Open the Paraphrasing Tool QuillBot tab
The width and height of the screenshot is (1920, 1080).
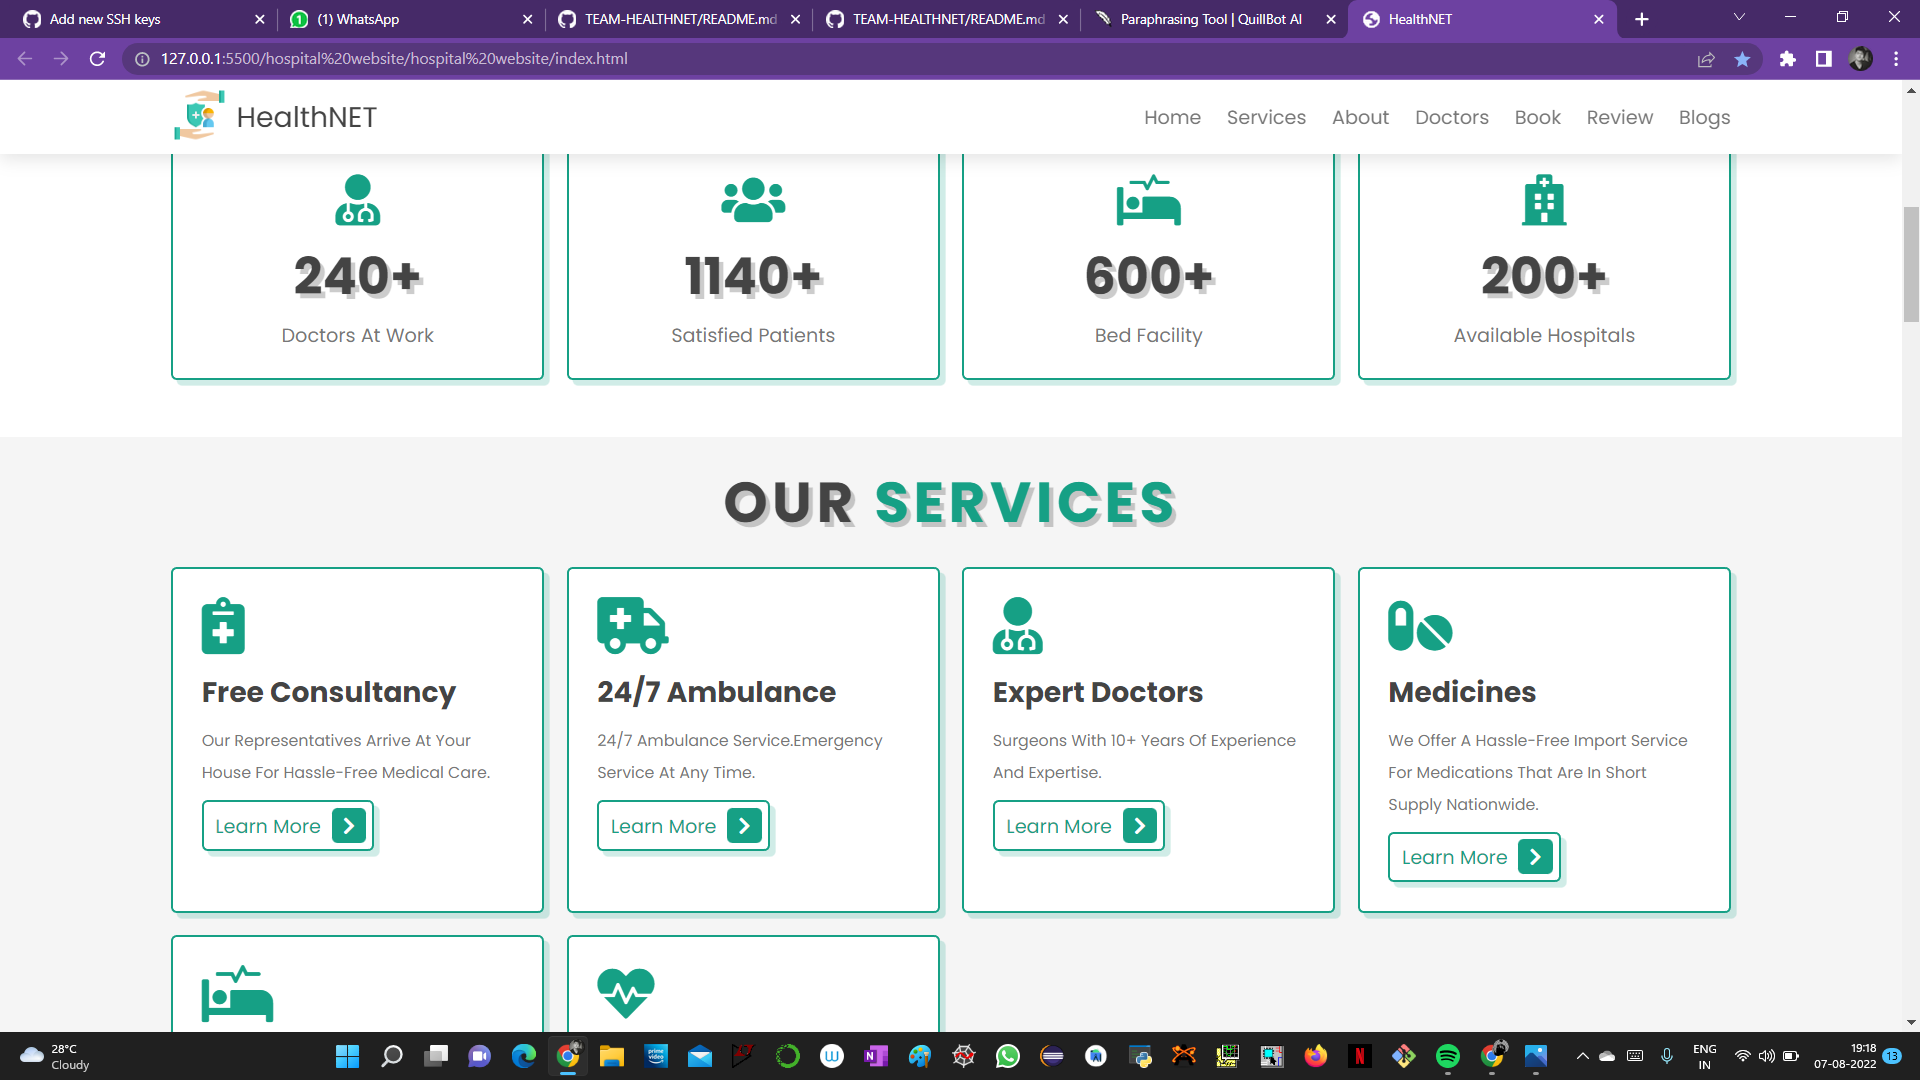[1203, 18]
